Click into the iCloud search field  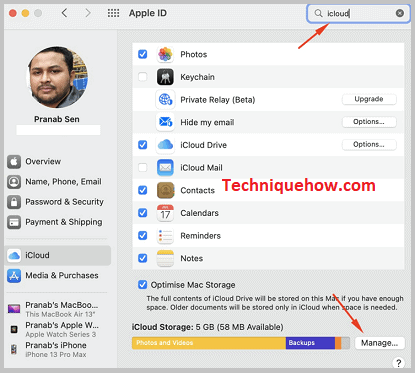[x=358, y=13]
